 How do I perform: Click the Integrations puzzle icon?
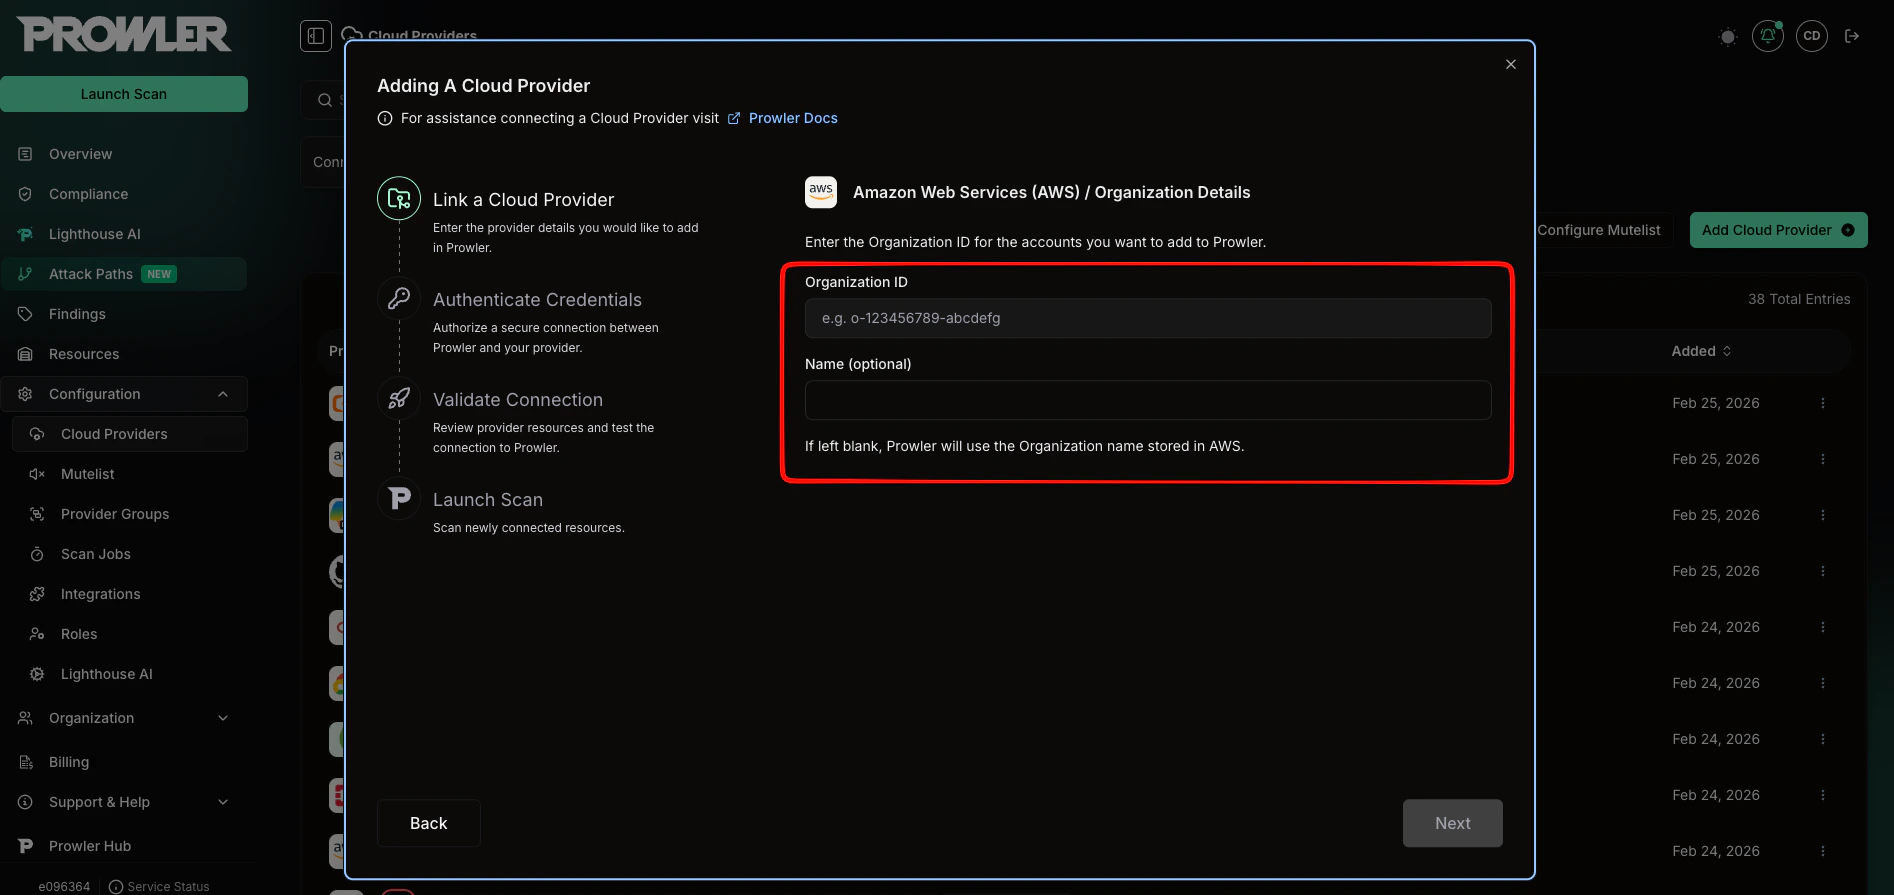point(37,594)
